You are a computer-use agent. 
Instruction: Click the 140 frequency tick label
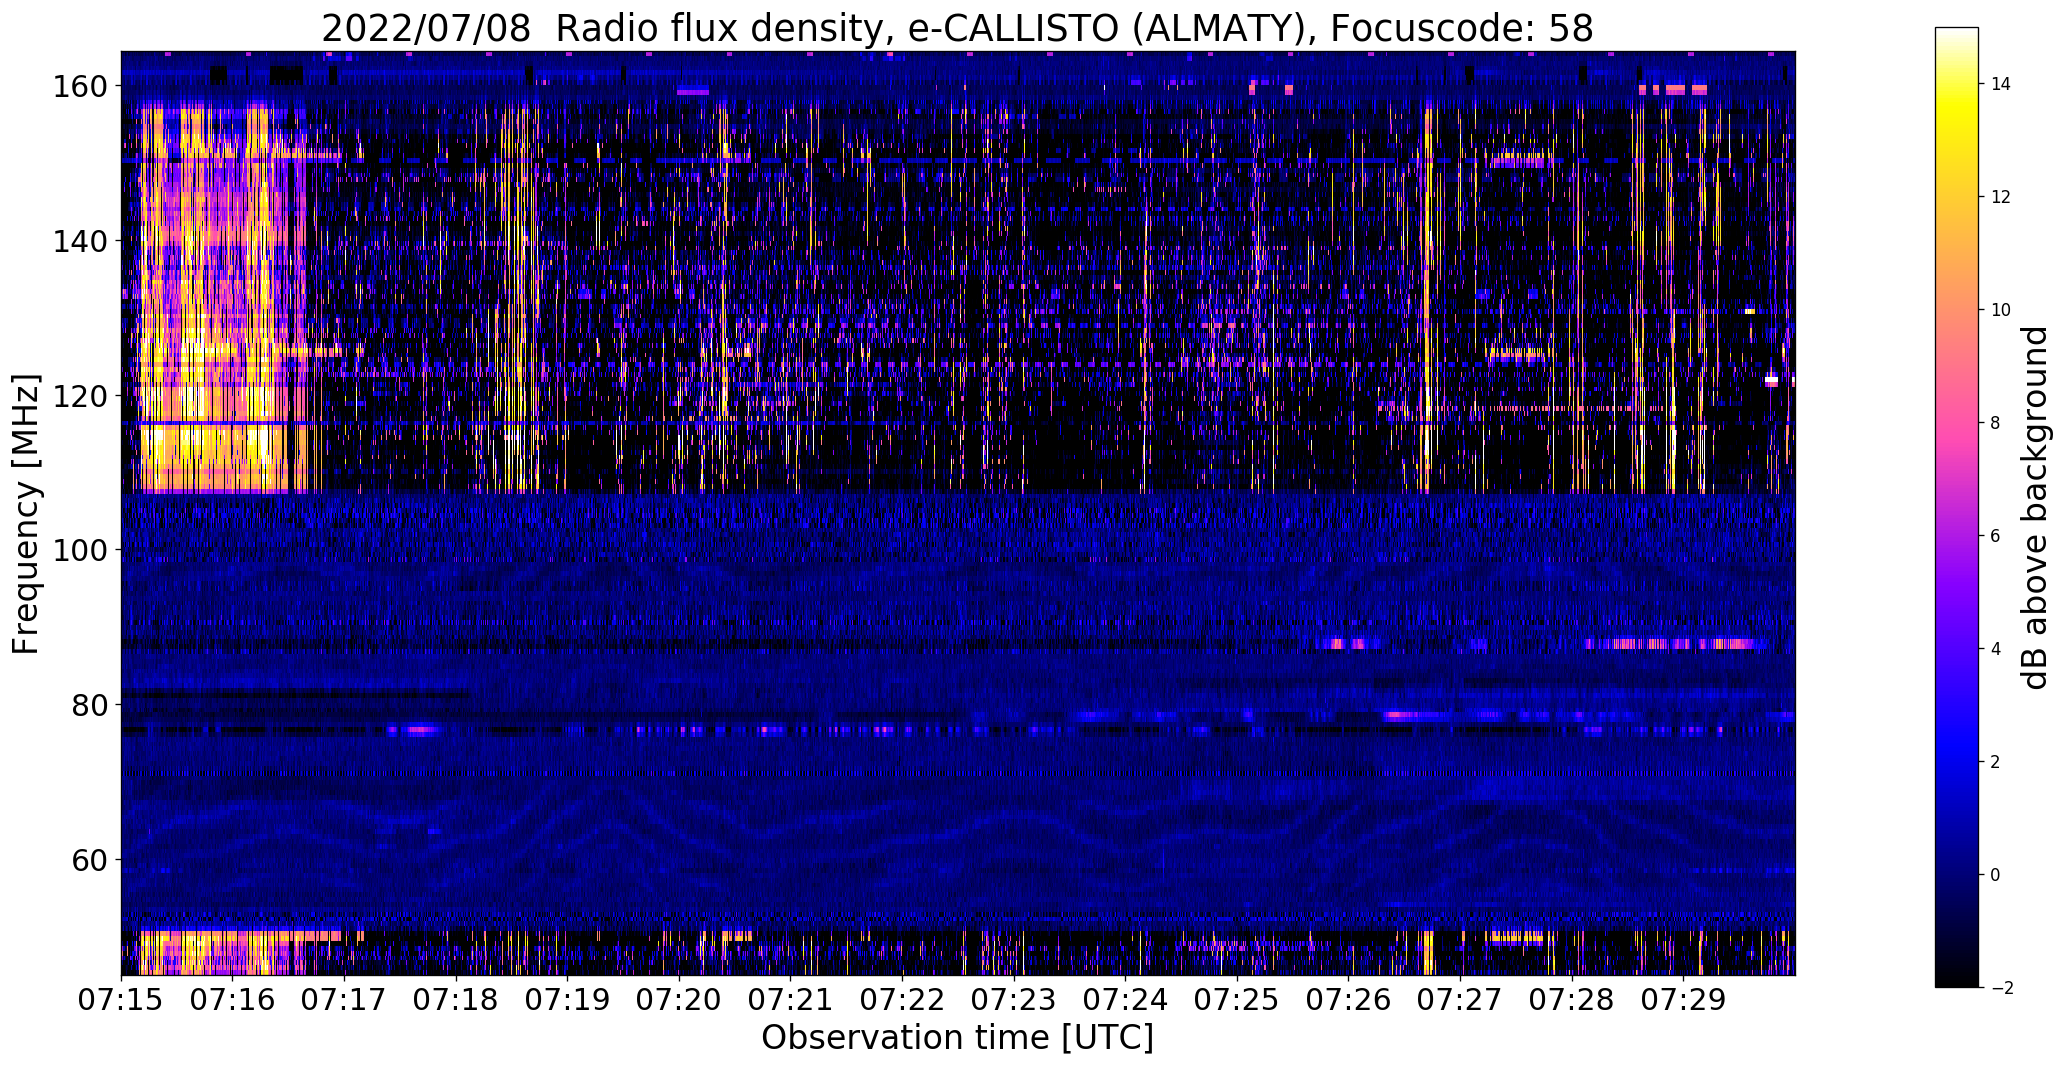81,241
